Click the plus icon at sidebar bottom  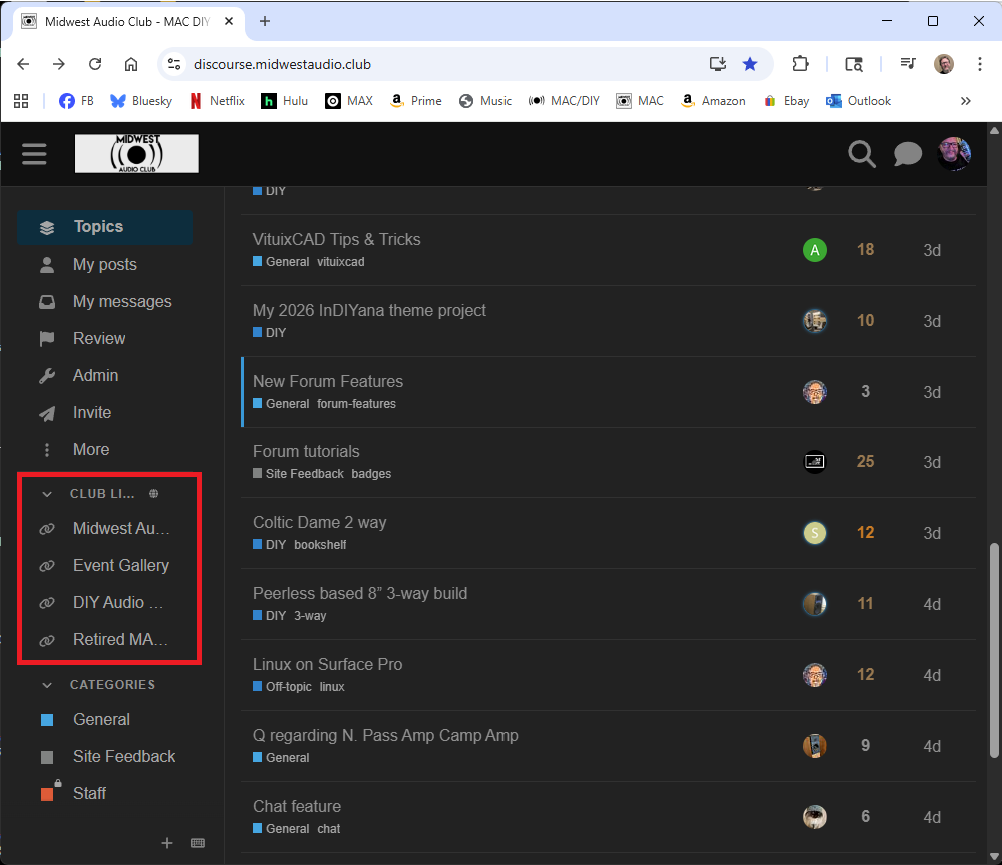(167, 843)
